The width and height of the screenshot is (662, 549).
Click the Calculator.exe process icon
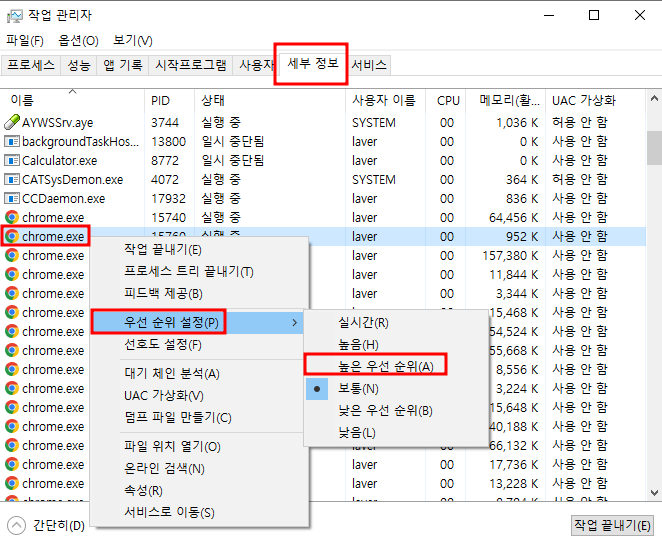pyautogui.click(x=12, y=160)
